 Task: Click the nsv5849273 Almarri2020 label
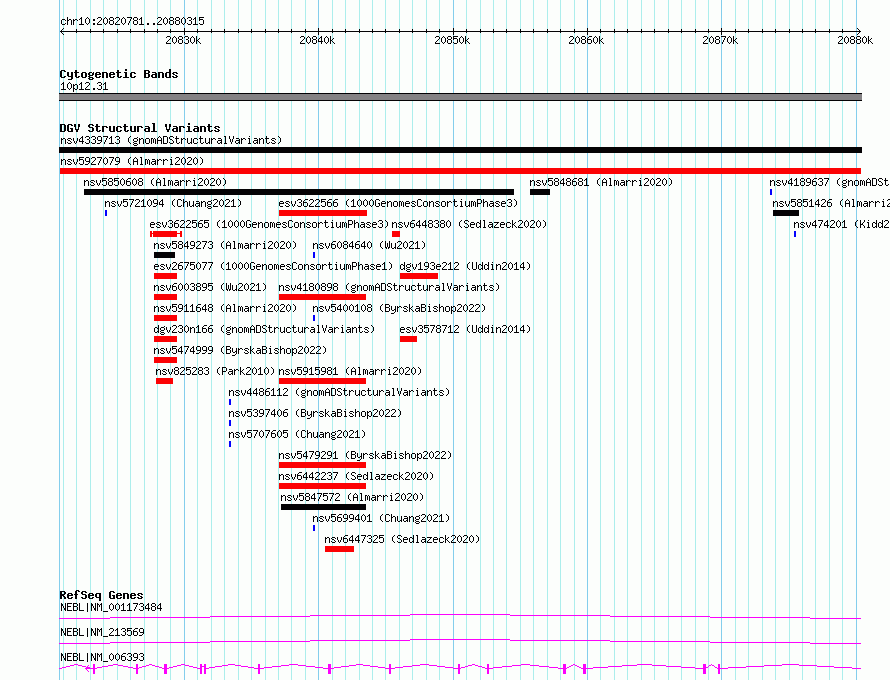pyautogui.click(x=225, y=245)
